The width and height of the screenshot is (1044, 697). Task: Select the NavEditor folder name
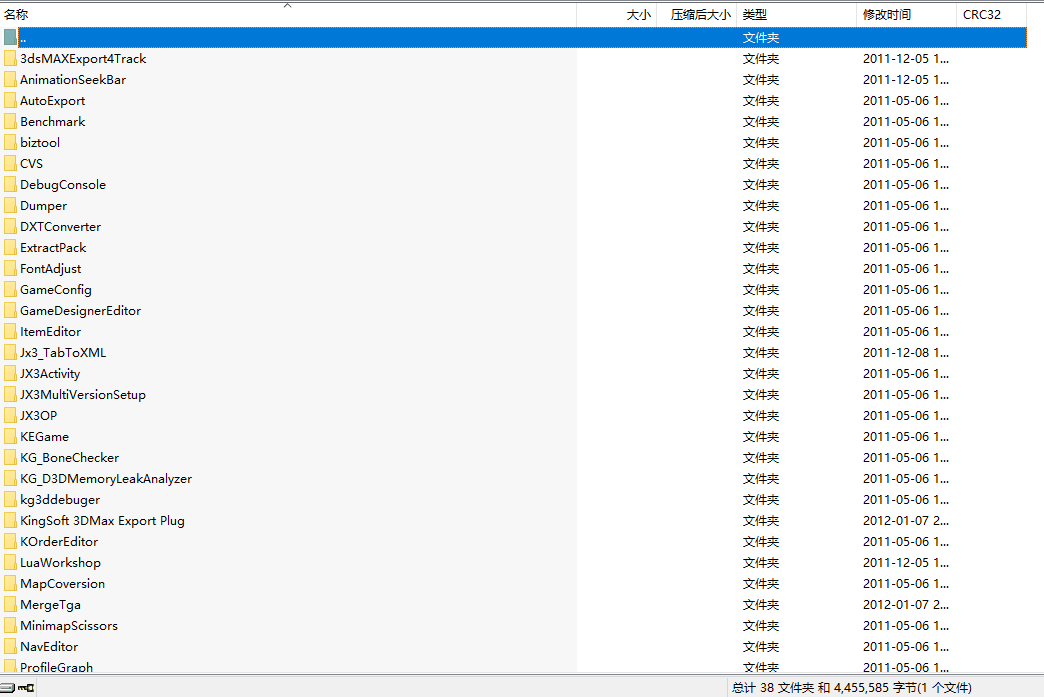tap(49, 646)
